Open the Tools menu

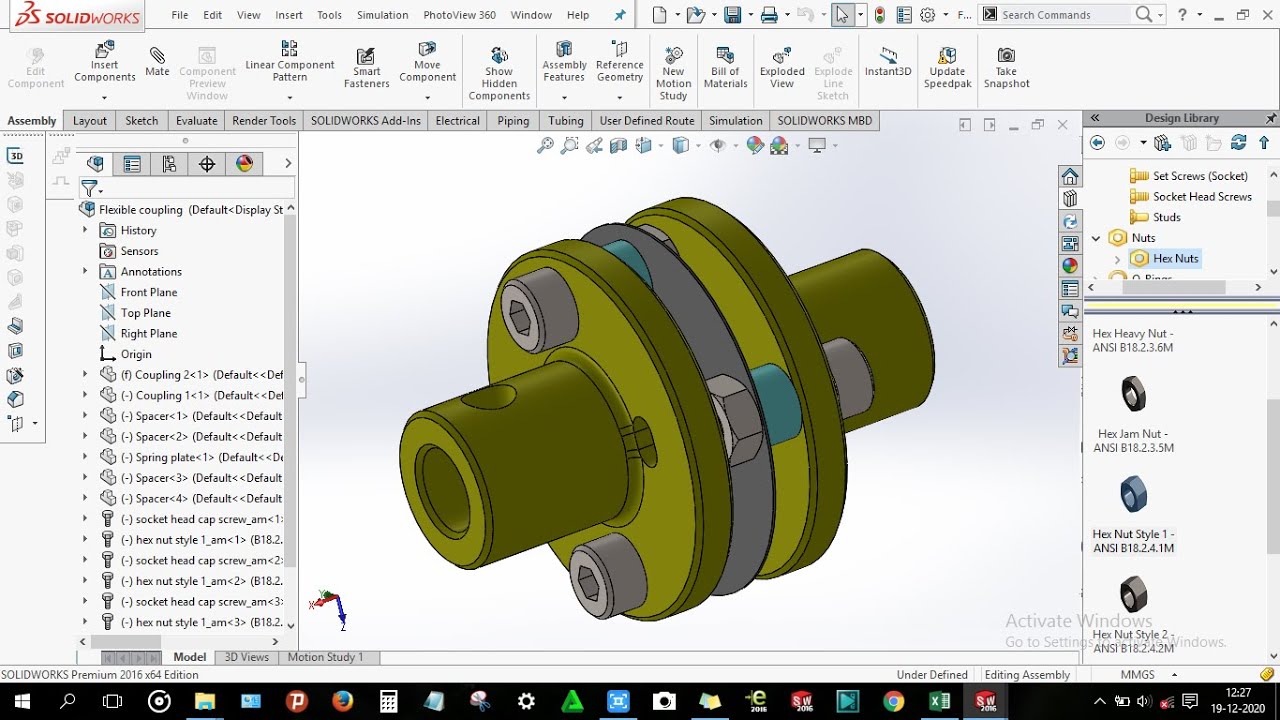pyautogui.click(x=329, y=15)
